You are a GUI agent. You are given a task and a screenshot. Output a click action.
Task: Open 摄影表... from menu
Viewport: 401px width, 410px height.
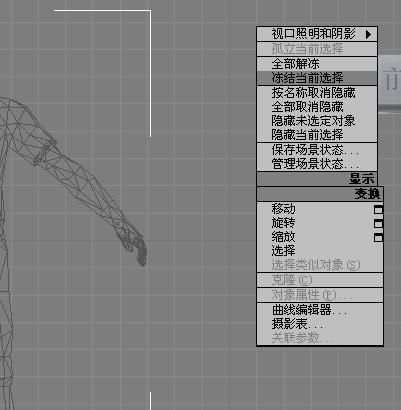(320, 324)
